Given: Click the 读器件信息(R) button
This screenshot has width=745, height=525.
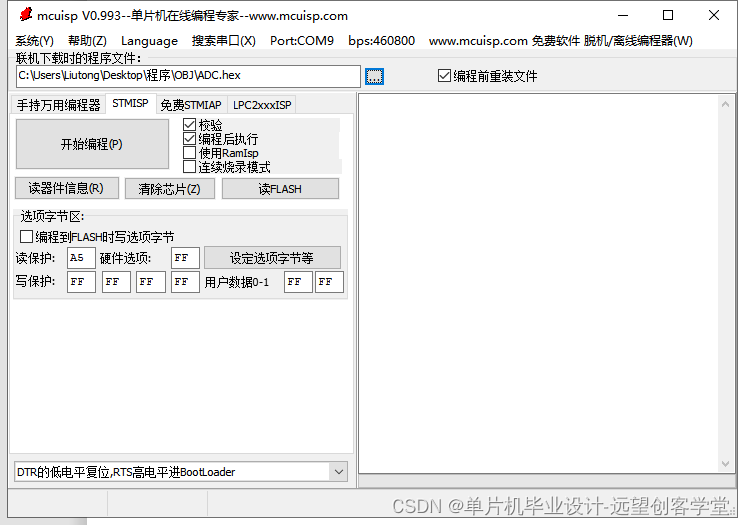Looking at the screenshot, I should coord(67,189).
